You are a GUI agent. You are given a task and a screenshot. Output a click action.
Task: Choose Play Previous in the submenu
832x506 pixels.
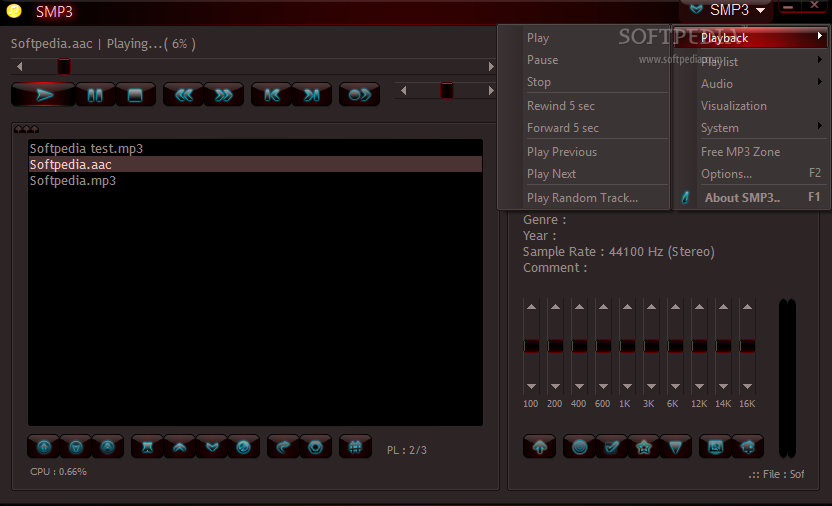583,152
